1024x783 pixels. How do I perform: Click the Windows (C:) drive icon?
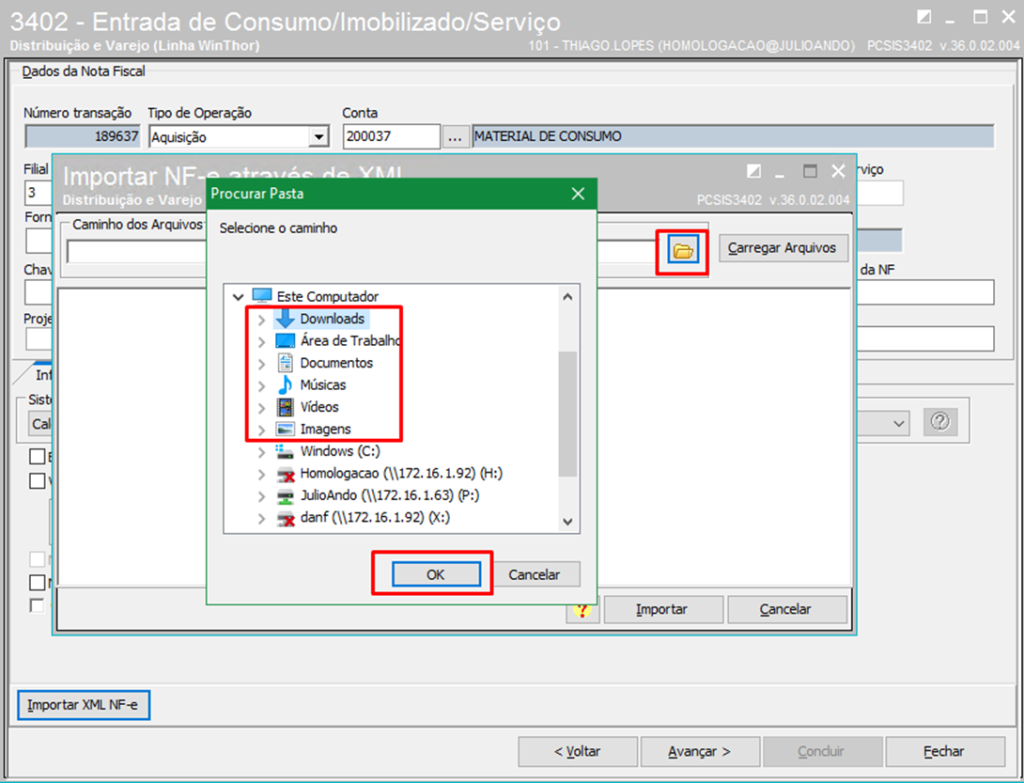285,451
